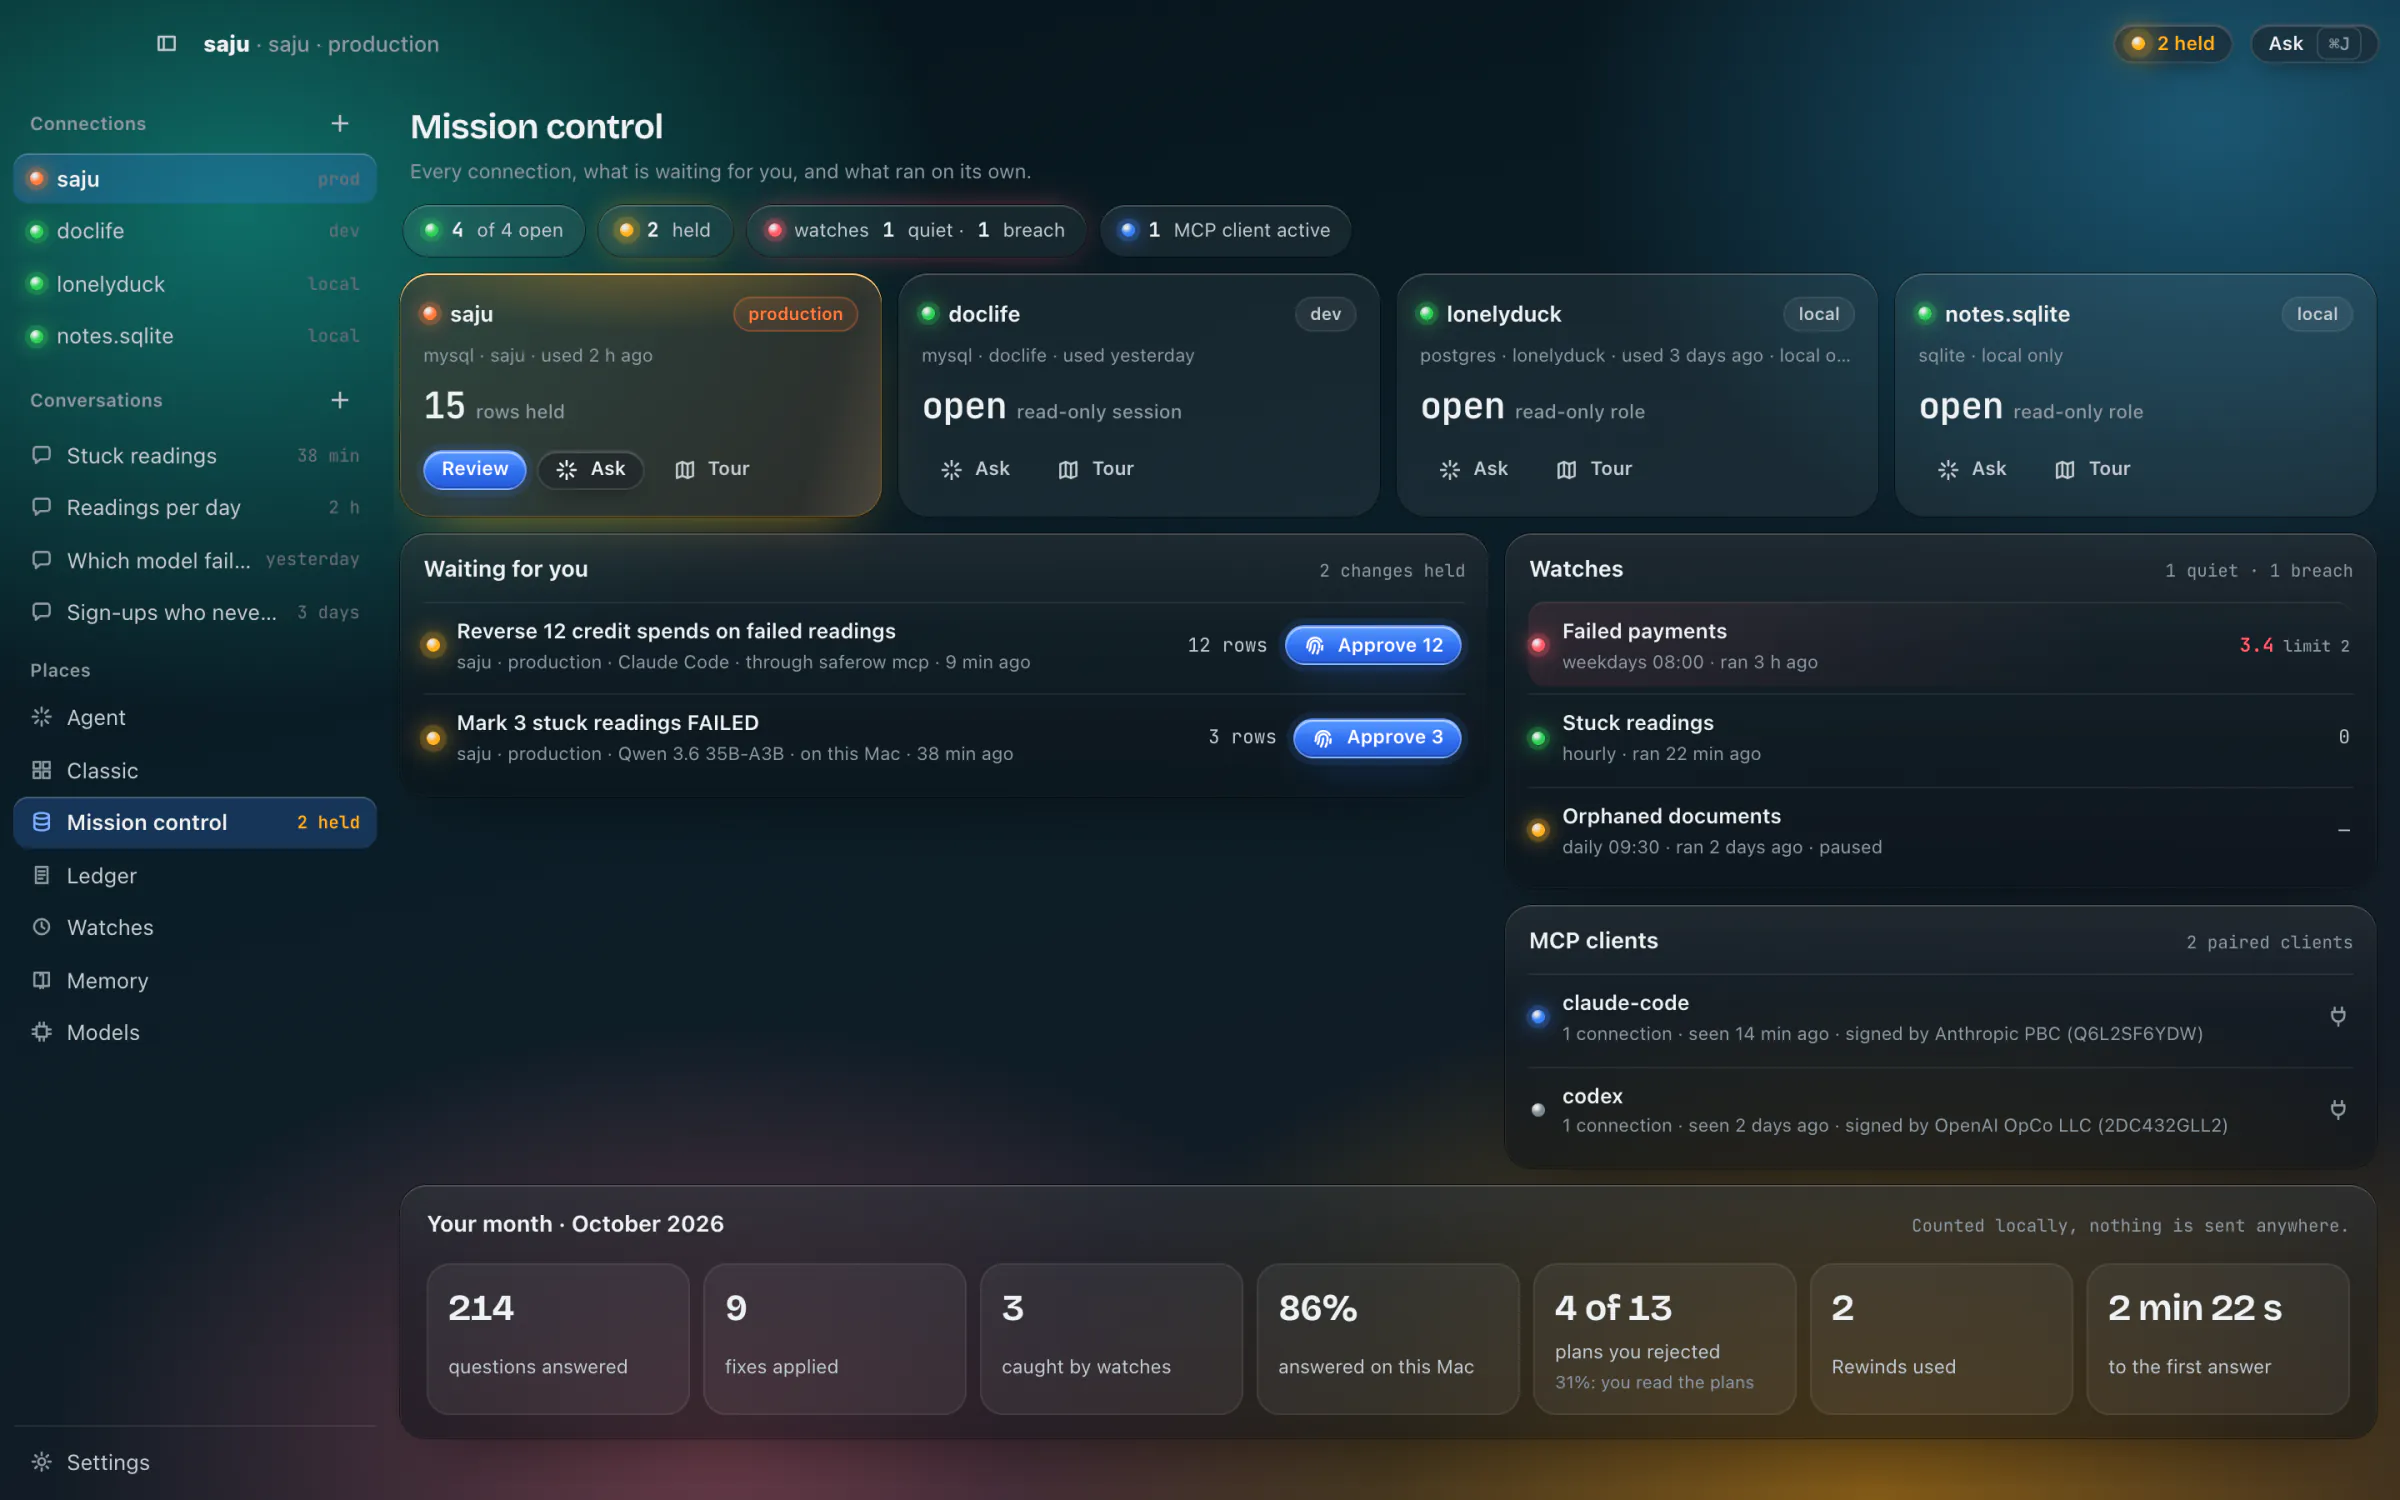Click the Ask button in top bar
Image resolution: width=2400 pixels, height=1500 pixels.
2313,44
